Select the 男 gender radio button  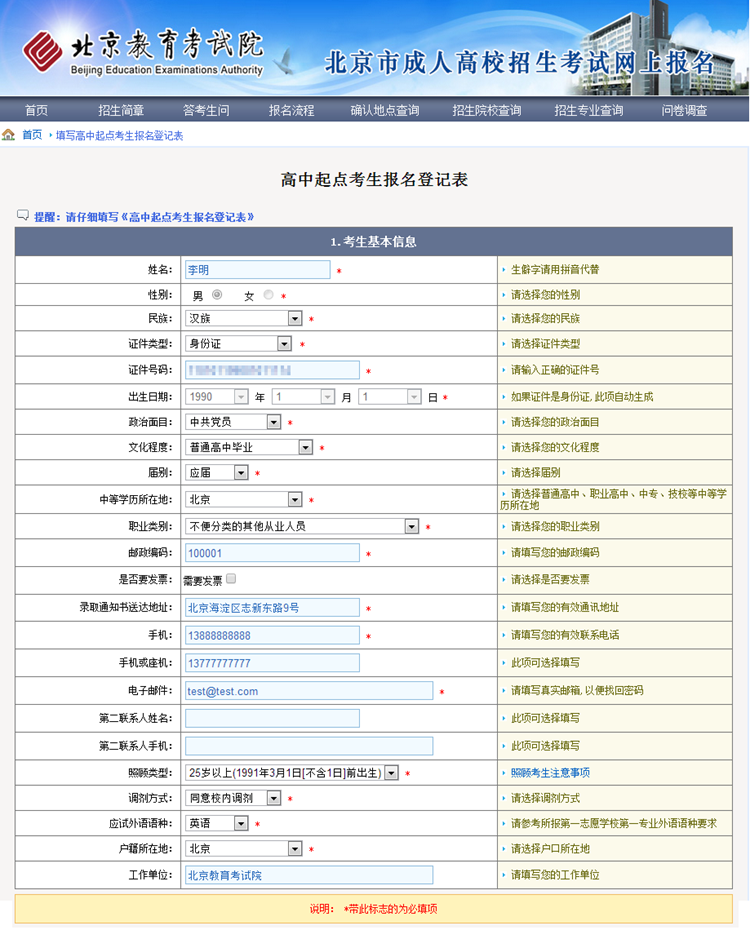point(217,295)
